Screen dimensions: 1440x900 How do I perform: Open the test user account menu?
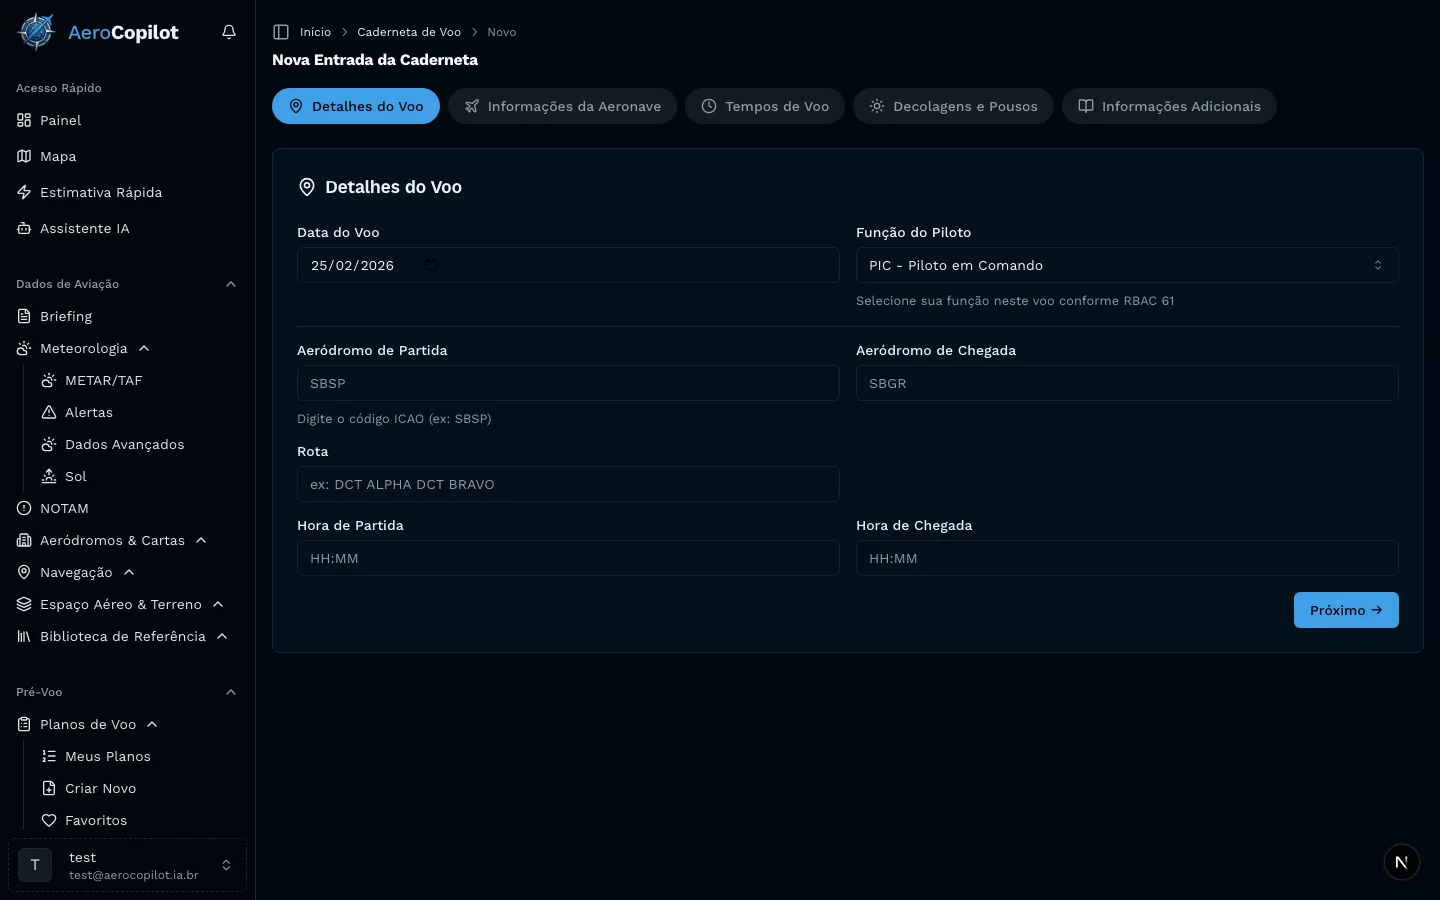127,865
